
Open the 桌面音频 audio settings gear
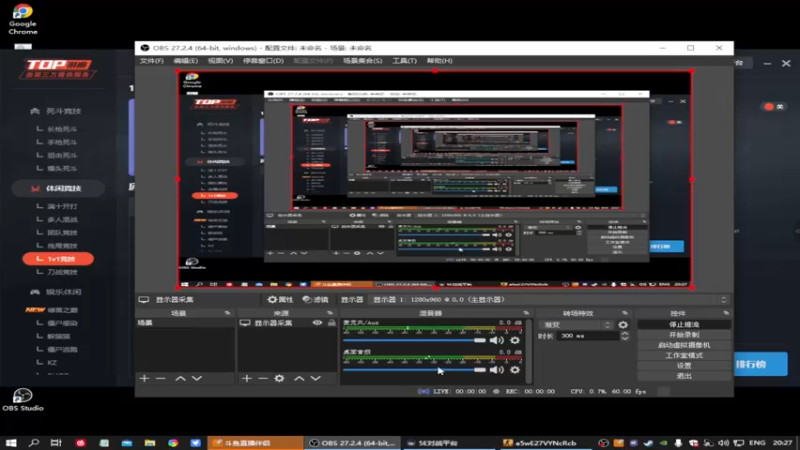coord(515,370)
